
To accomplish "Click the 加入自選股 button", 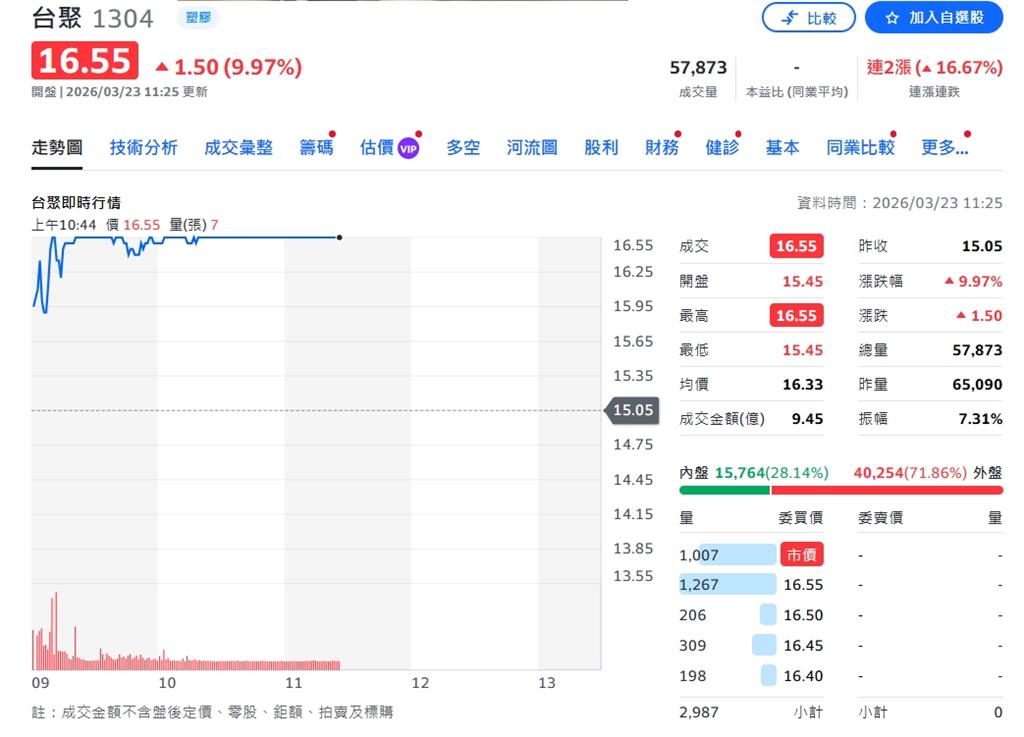I will click(x=934, y=17).
